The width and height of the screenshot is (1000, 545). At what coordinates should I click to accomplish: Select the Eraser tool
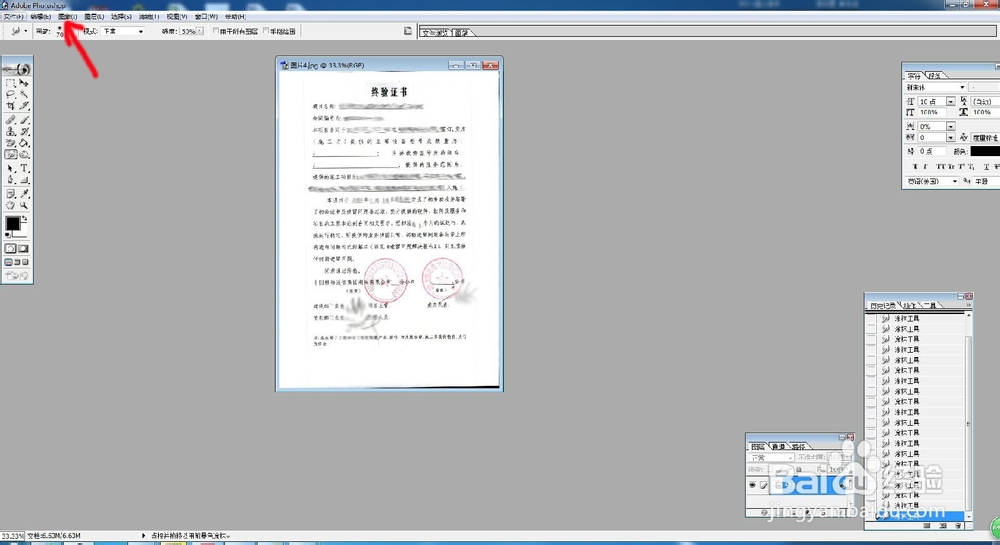(10, 143)
